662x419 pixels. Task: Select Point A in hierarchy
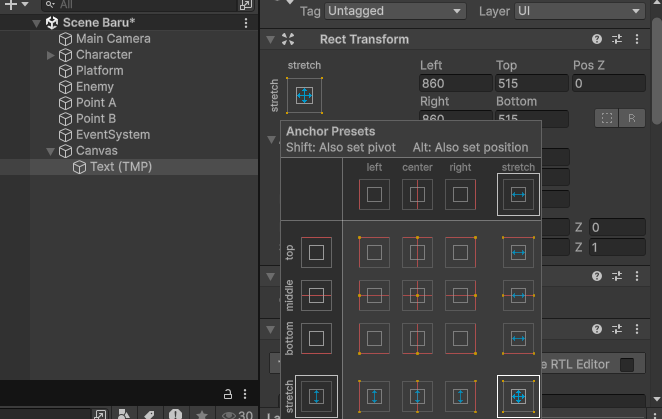pyautogui.click(x=96, y=103)
